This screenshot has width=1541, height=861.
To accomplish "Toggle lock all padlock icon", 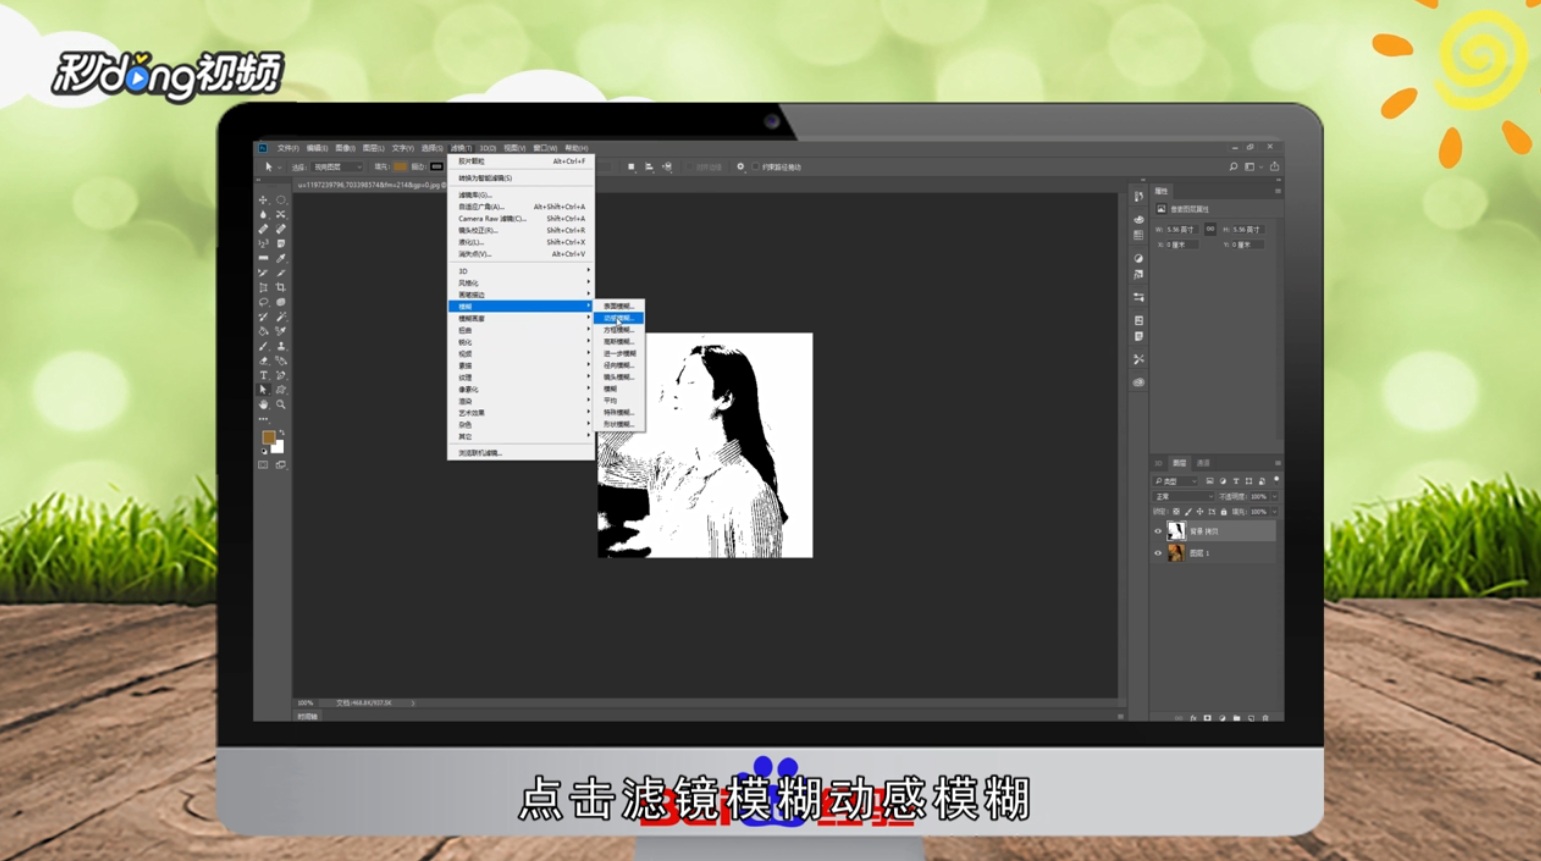I will tap(1224, 512).
